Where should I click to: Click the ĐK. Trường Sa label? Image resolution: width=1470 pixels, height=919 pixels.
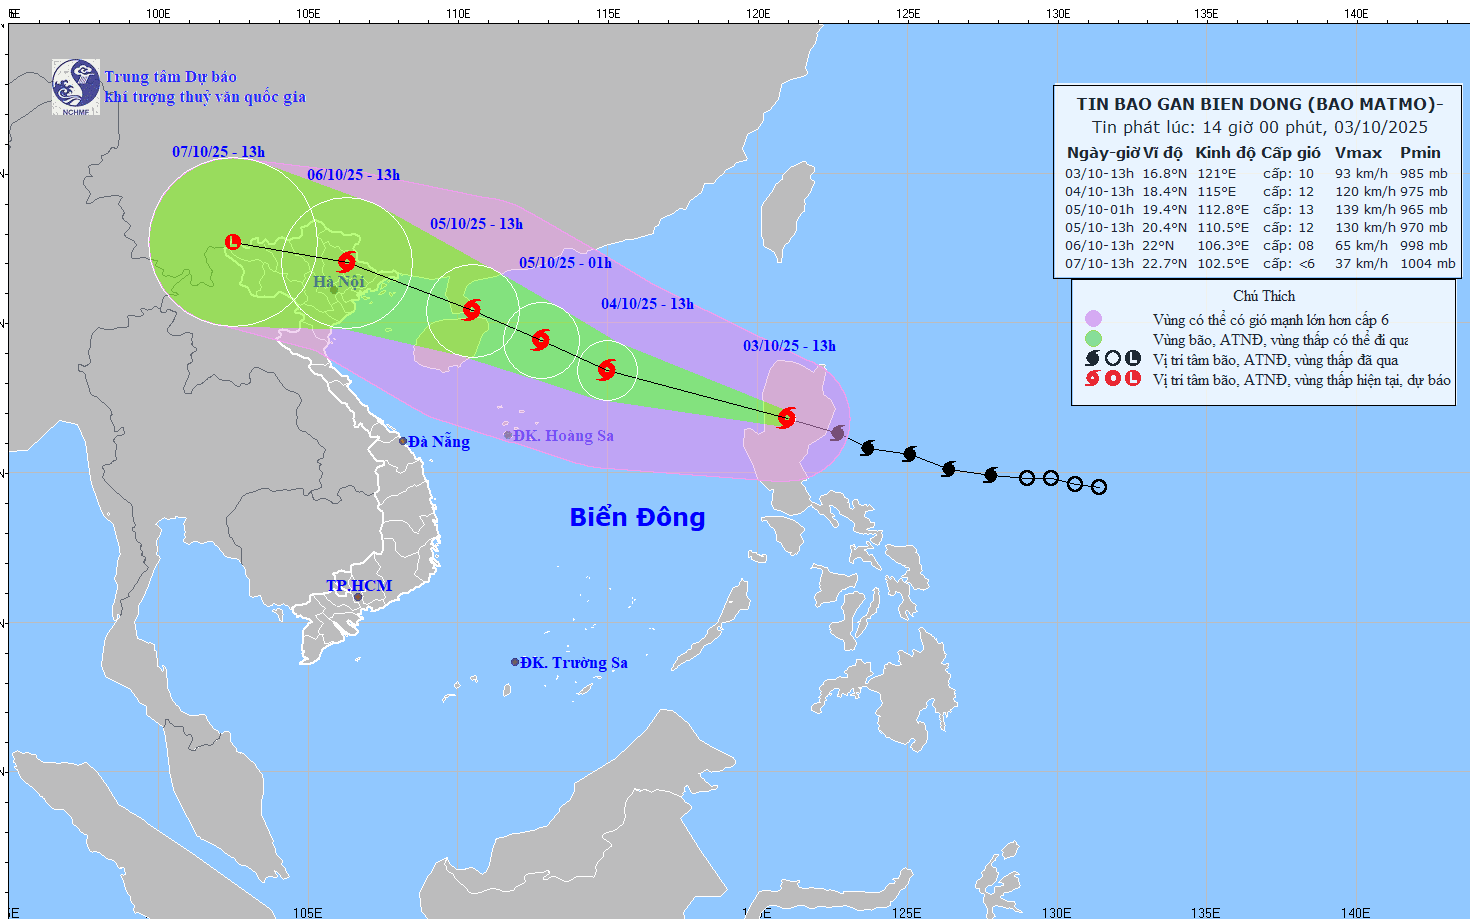(x=573, y=663)
